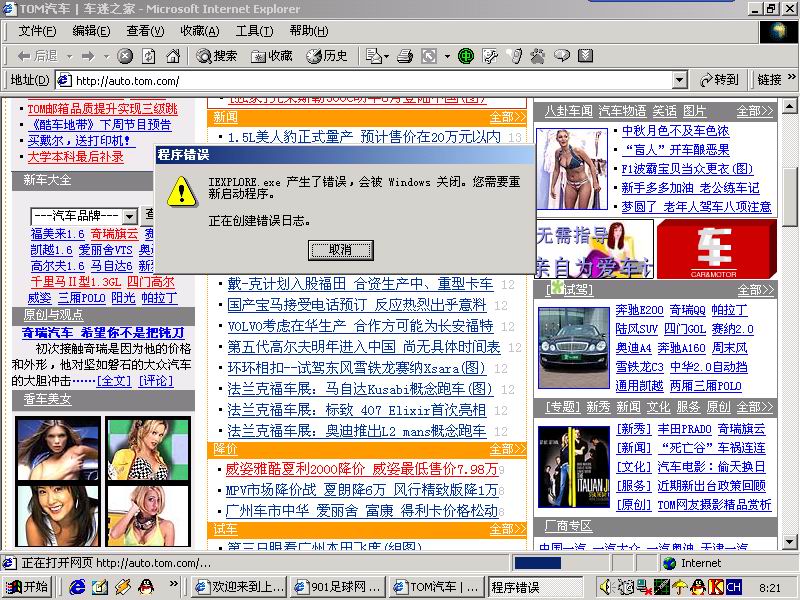Image resolution: width=800 pixels, height=600 pixels.
Task: Open the 奇瑞汽车 希望你不是把钝刀 article
Action: (x=103, y=333)
